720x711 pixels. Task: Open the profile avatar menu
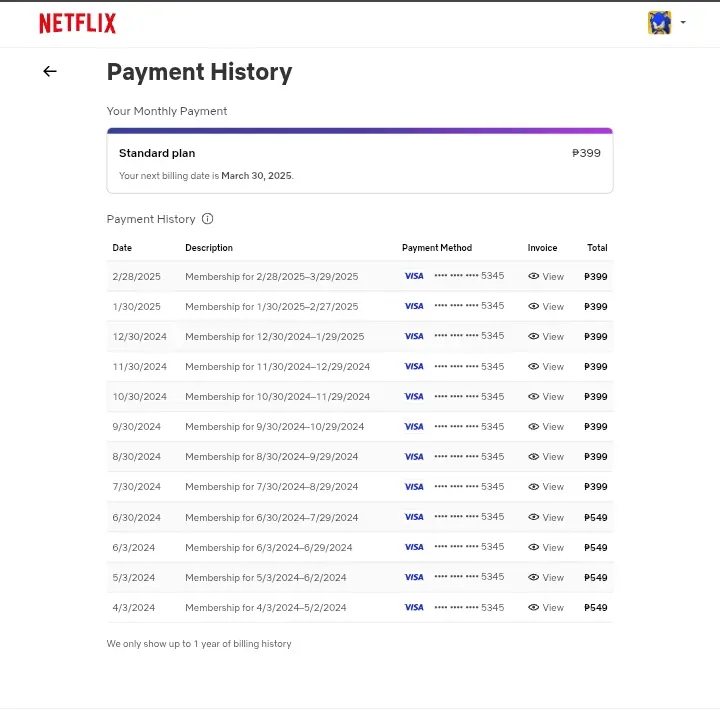[659, 23]
